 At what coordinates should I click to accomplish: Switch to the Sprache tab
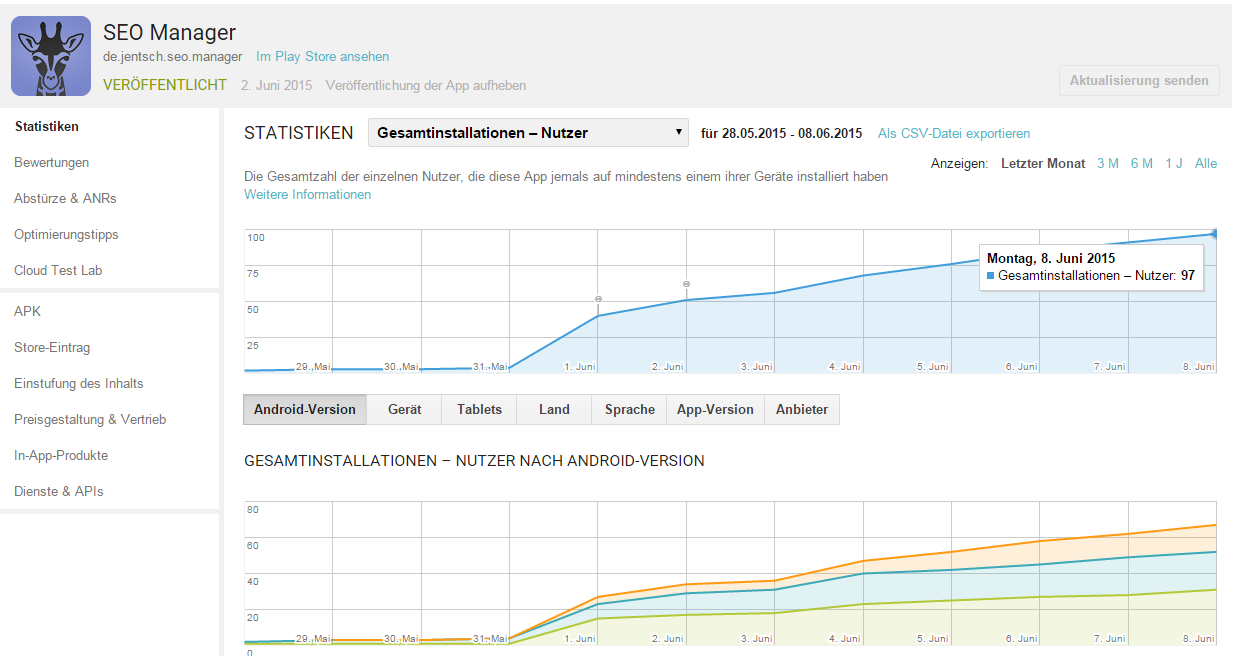pos(630,409)
